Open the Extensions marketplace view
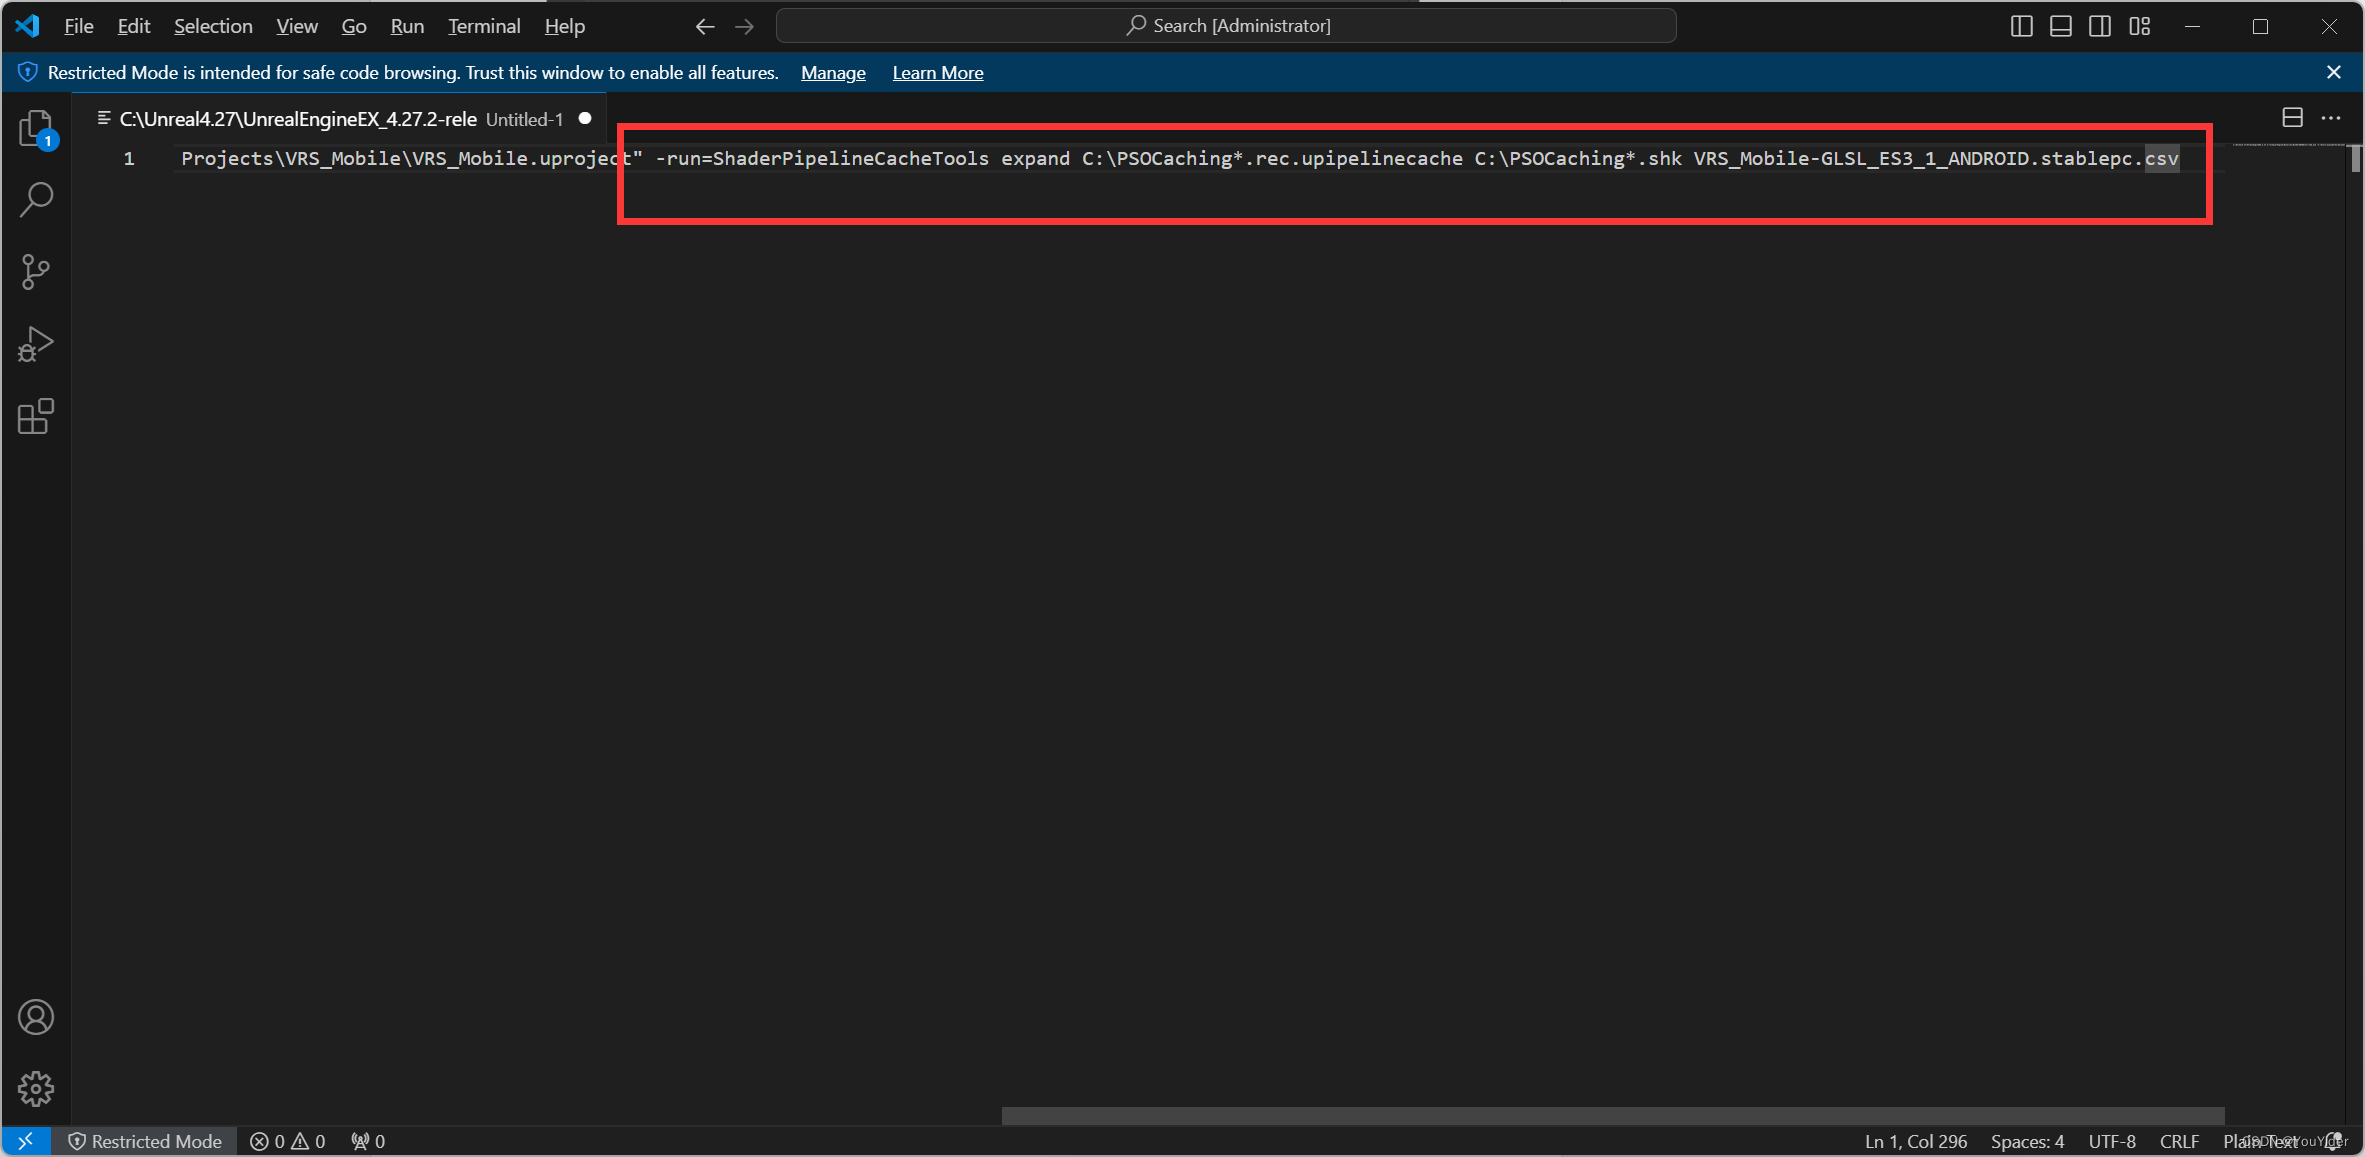 tap(35, 417)
